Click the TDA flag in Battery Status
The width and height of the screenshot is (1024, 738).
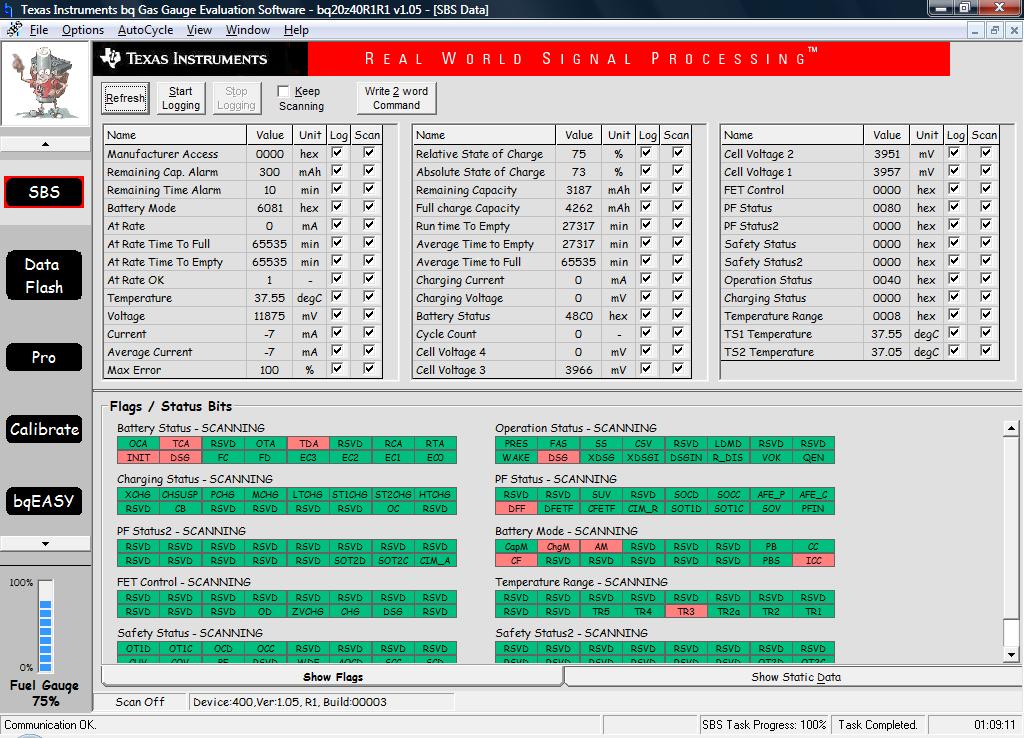308,443
